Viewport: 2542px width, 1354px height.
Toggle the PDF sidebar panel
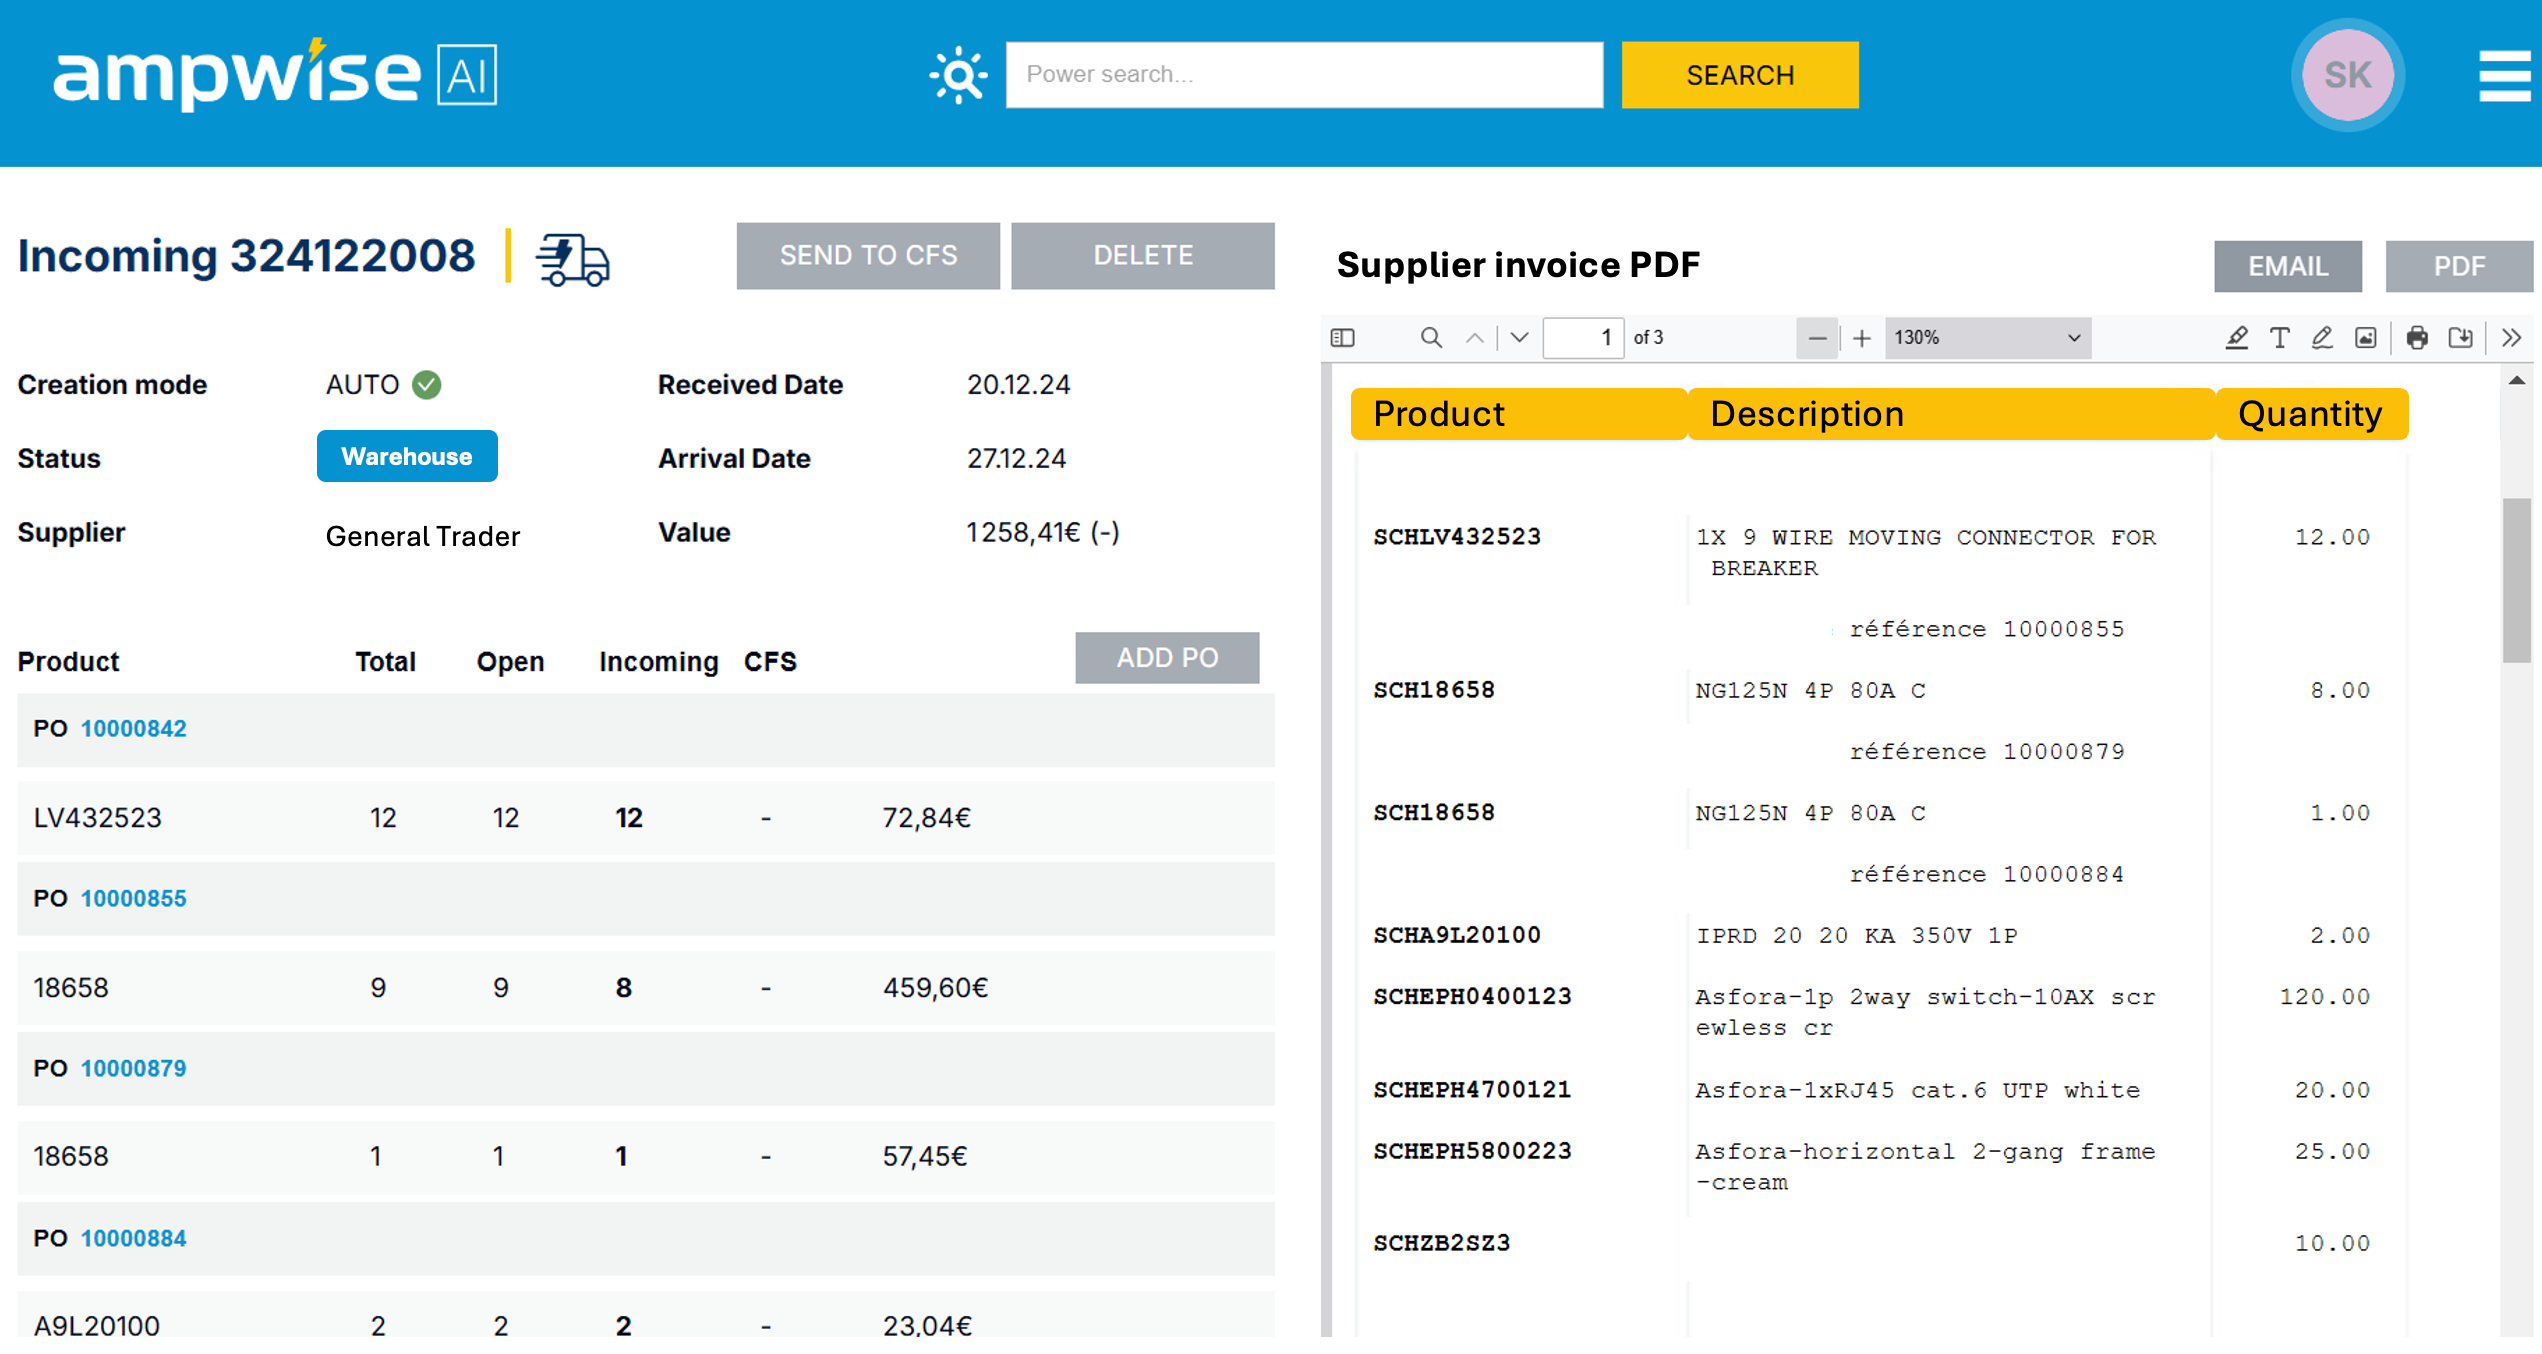(x=1343, y=337)
